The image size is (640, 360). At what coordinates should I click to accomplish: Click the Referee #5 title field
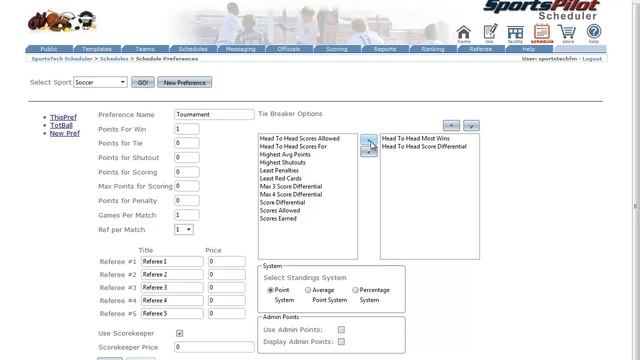pyautogui.click(x=172, y=313)
